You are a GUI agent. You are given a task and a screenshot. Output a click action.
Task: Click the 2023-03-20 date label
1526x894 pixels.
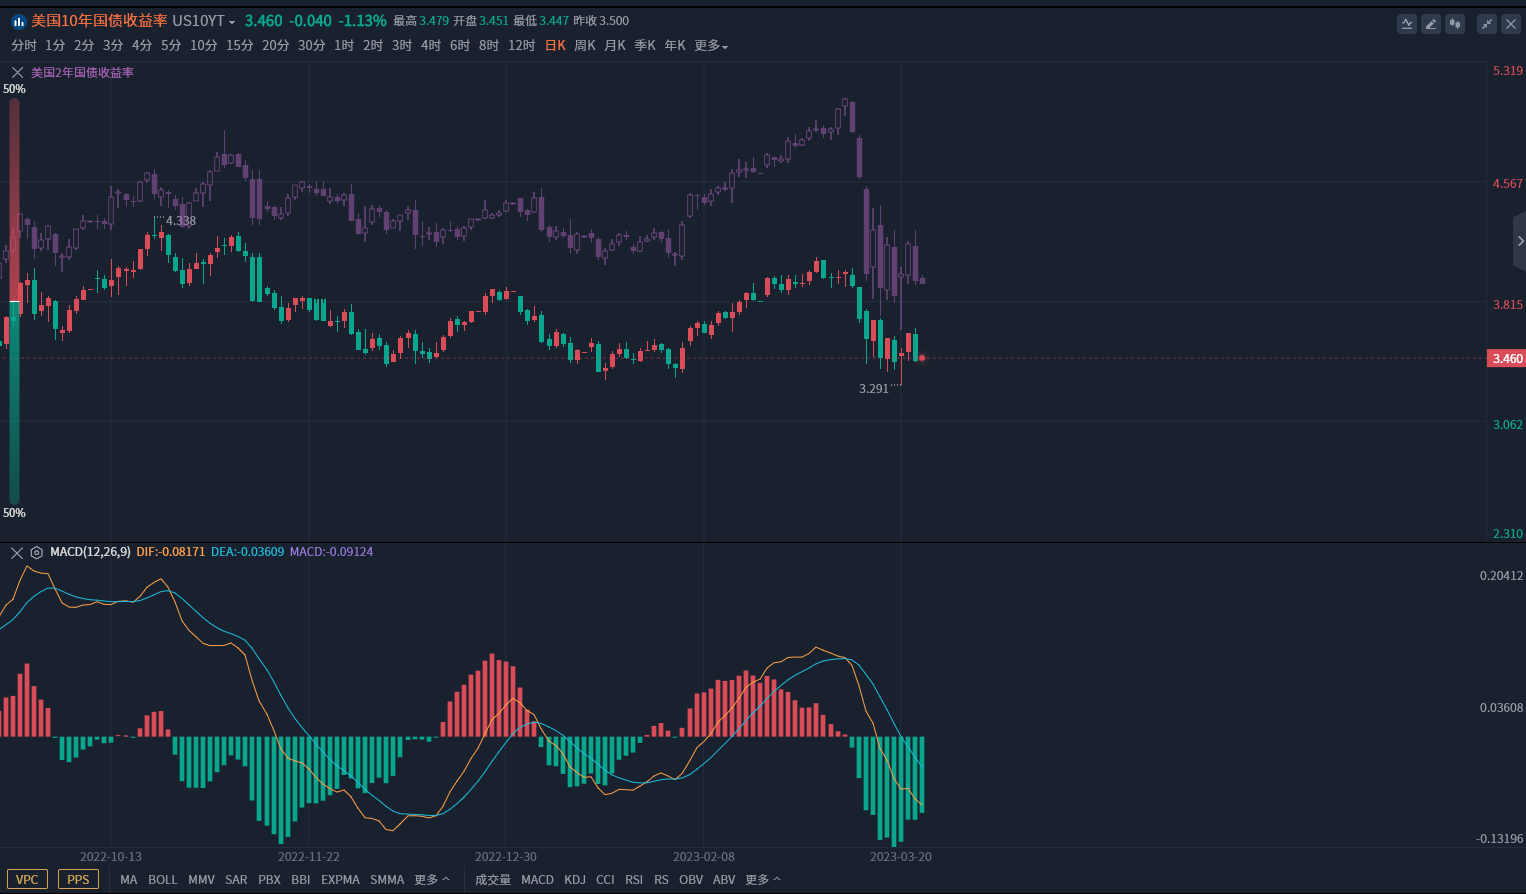(901, 857)
